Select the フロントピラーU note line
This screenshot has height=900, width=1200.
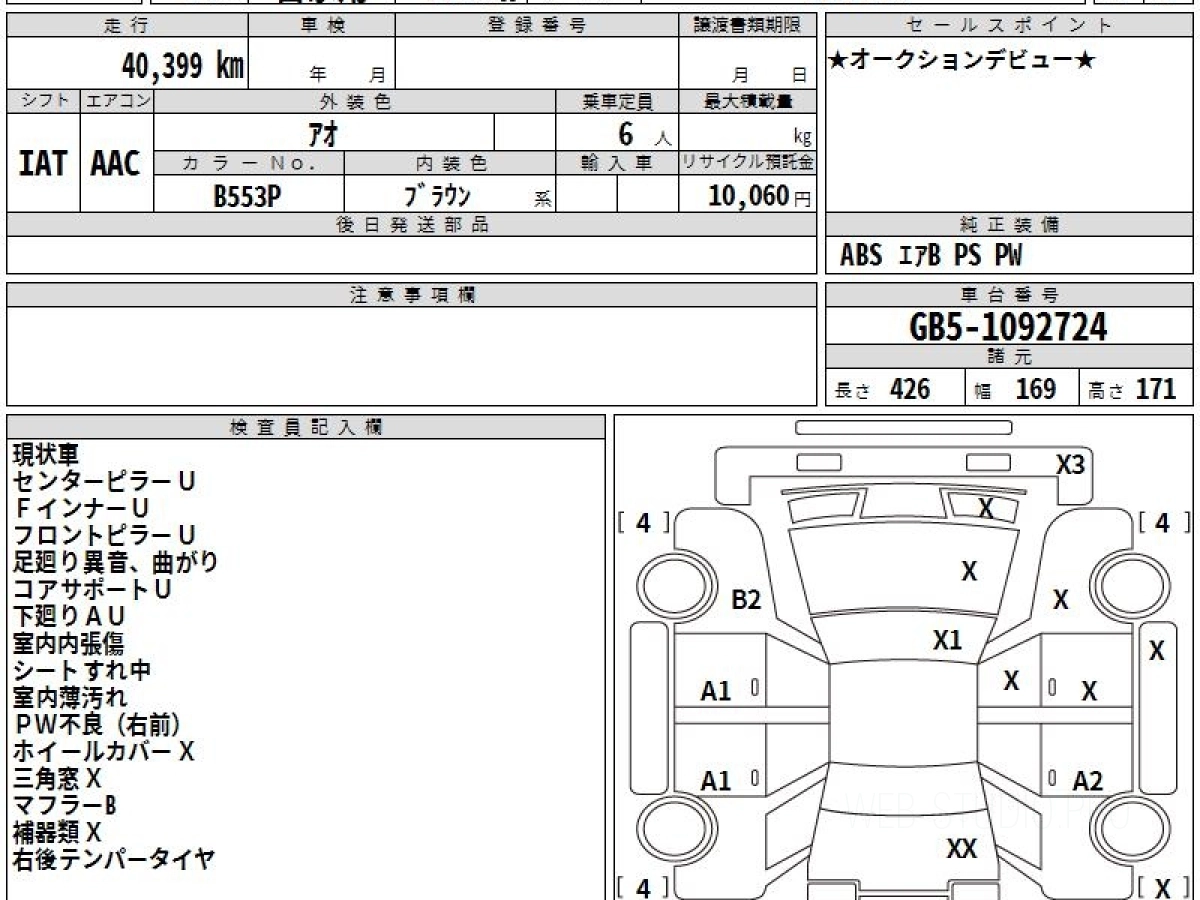(x=104, y=536)
